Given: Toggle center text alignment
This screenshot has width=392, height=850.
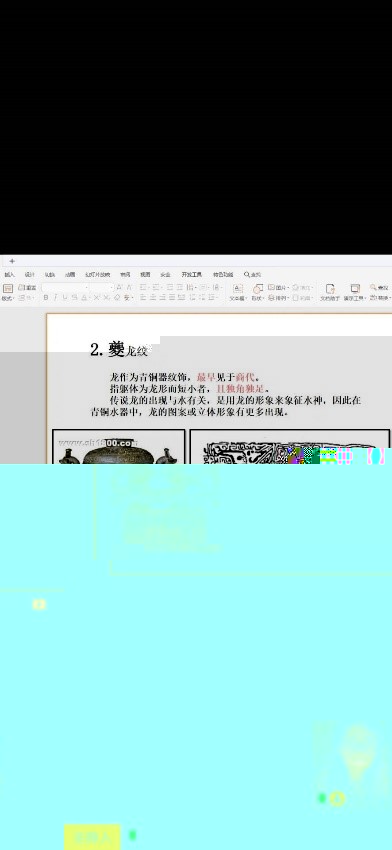Looking at the screenshot, I should tap(153, 298).
